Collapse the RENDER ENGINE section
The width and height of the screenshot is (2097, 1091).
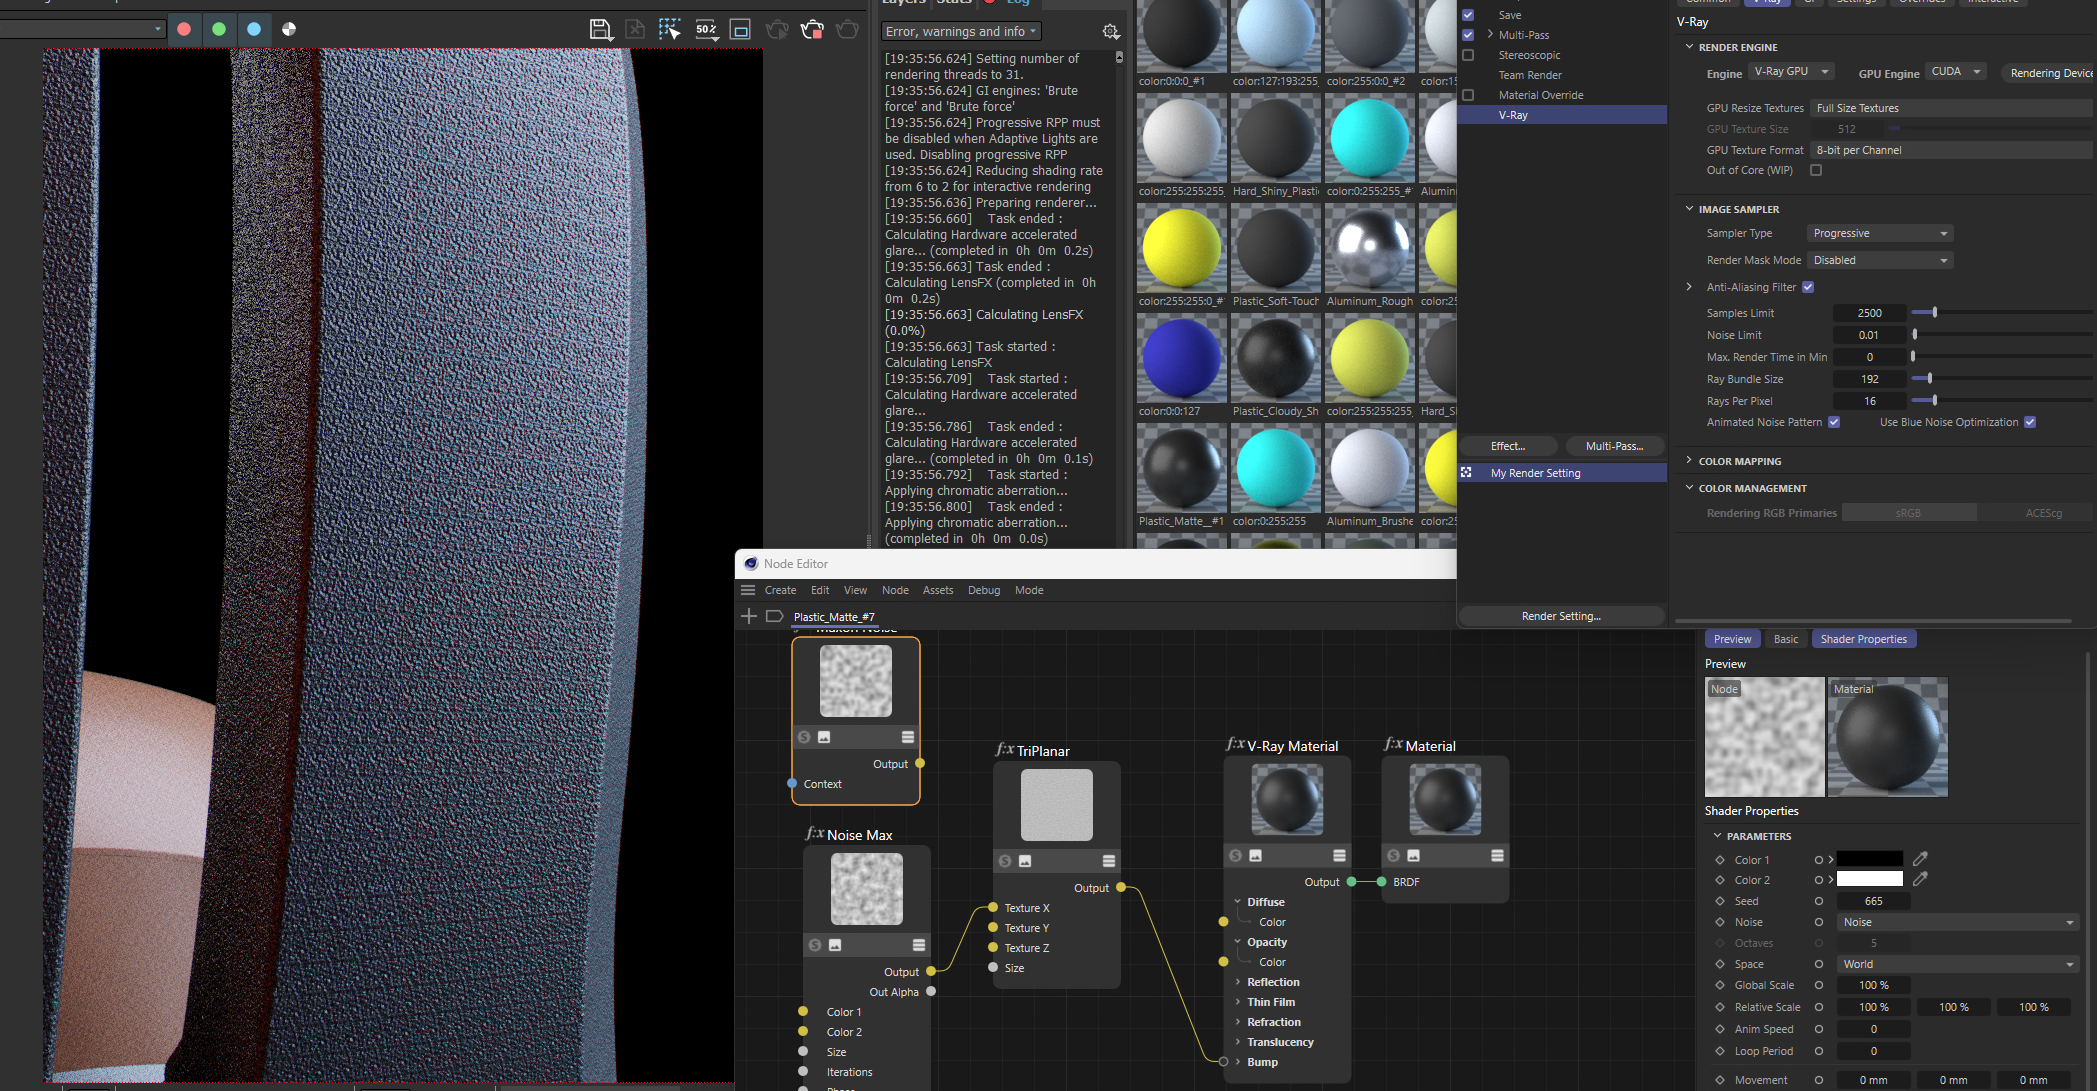tap(1689, 47)
